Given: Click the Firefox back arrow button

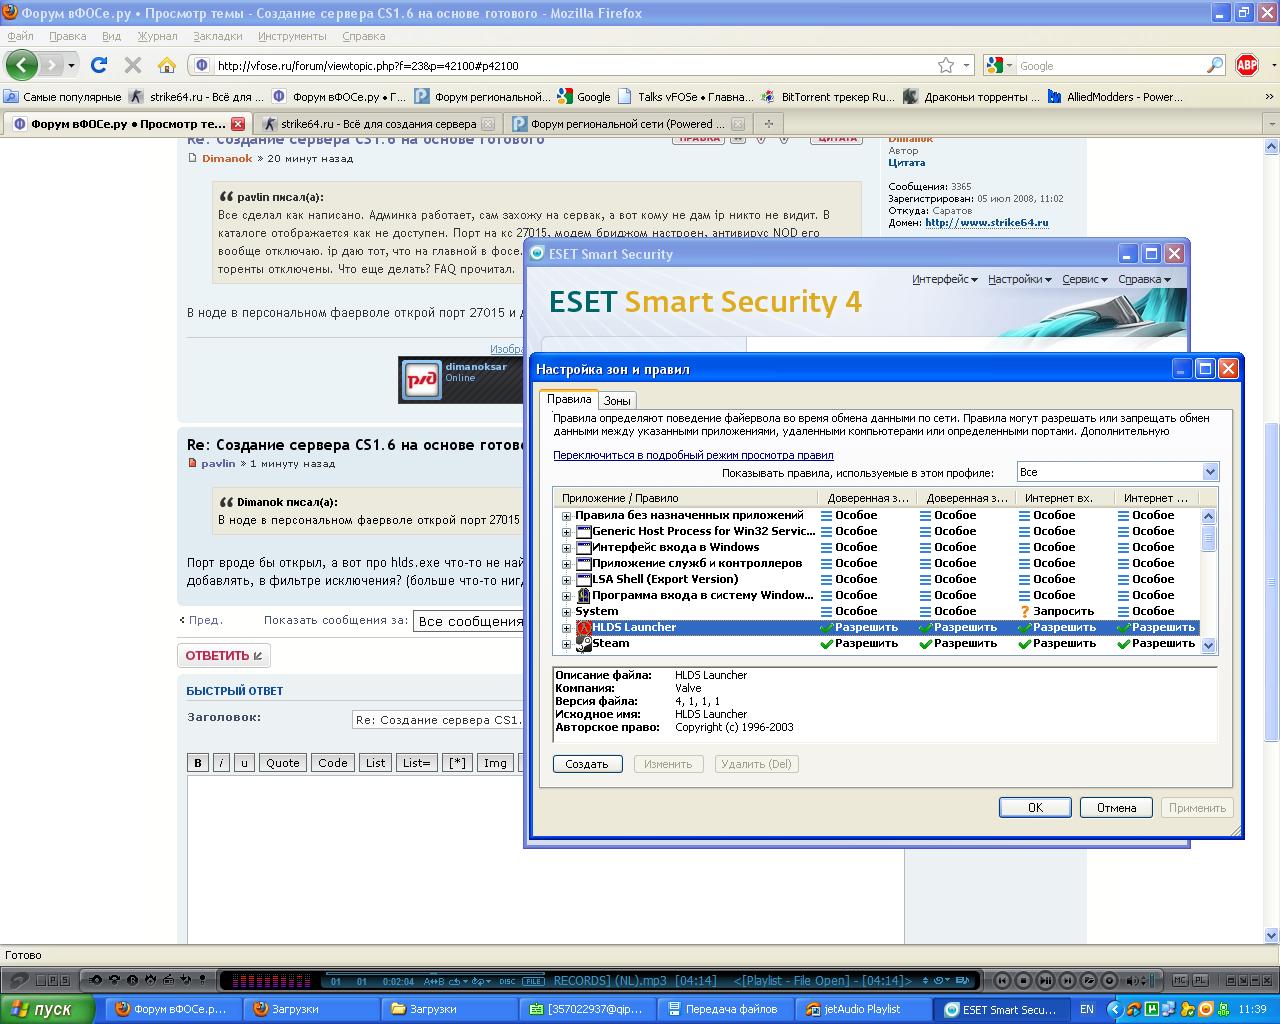Looking at the screenshot, I should pos(21,65).
